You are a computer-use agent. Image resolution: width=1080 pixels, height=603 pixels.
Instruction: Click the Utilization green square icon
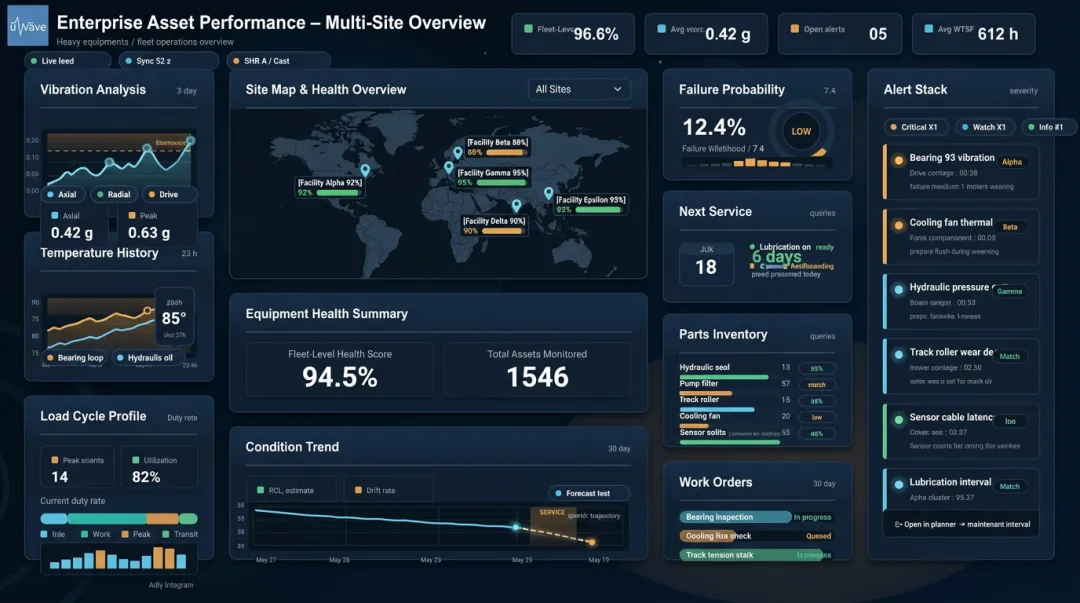[136, 460]
